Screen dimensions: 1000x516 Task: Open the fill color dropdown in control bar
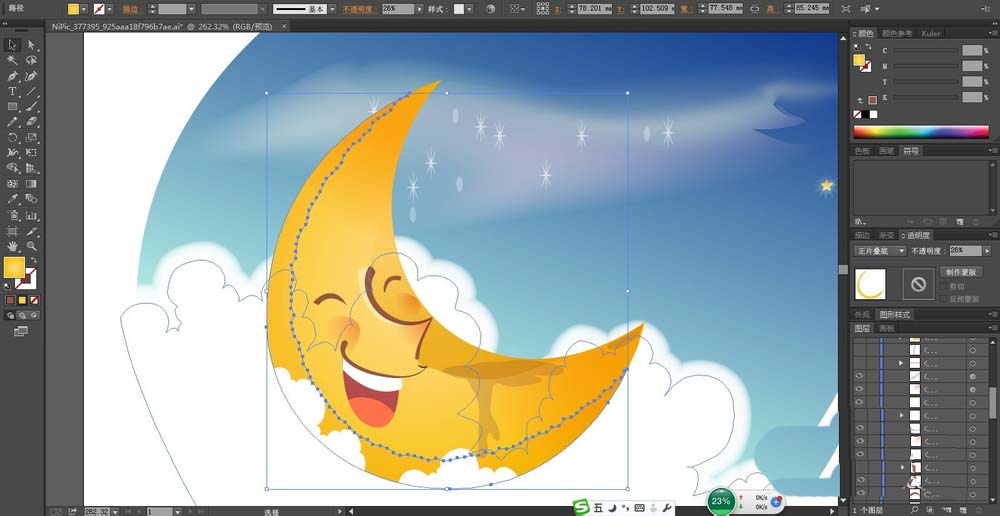coord(84,9)
